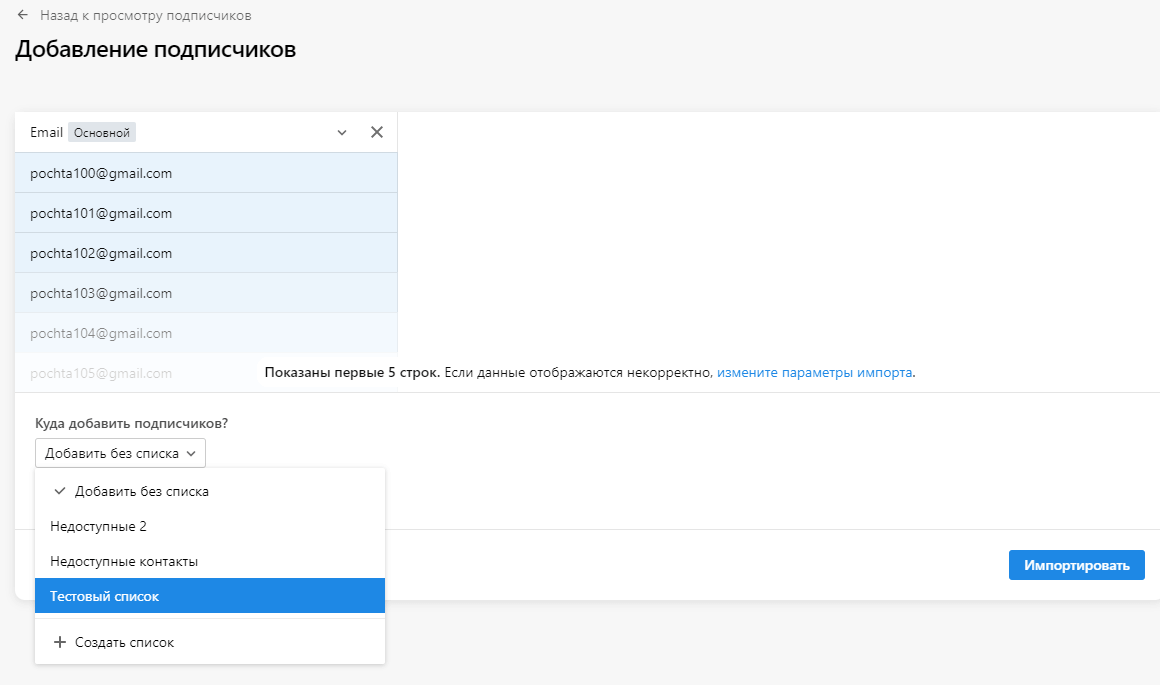The height and width of the screenshot is (685, 1160).
Task: Select Тестовый список from the list
Action: coord(103,595)
